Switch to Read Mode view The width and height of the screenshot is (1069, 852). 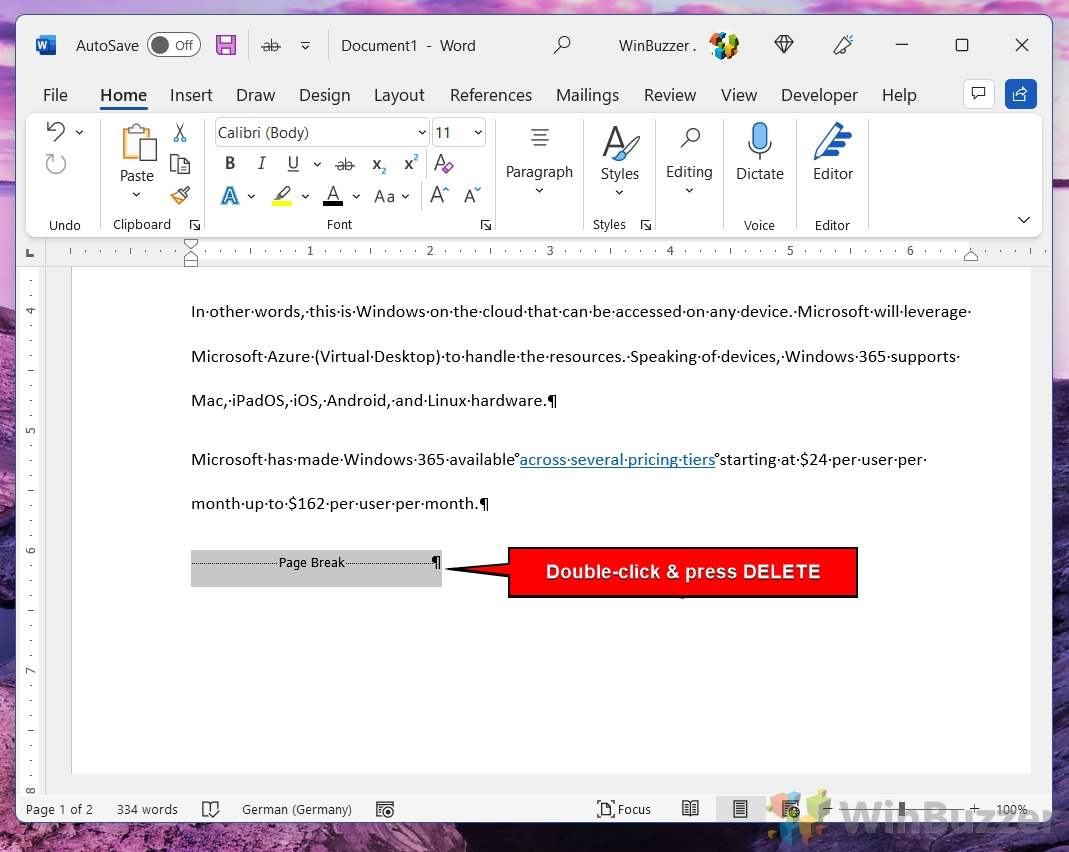(690, 809)
